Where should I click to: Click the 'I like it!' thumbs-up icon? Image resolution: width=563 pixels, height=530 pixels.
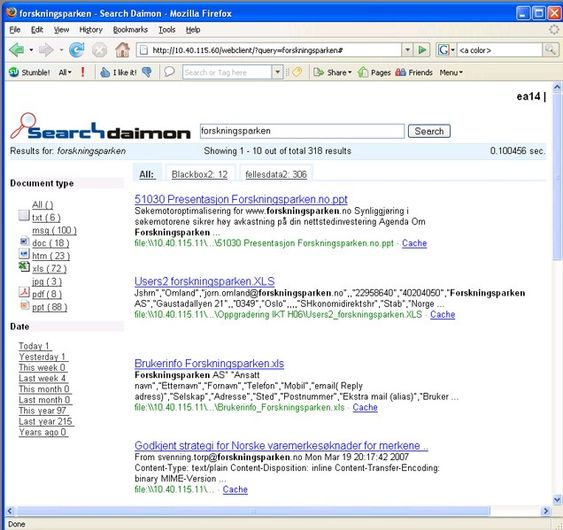coord(105,73)
